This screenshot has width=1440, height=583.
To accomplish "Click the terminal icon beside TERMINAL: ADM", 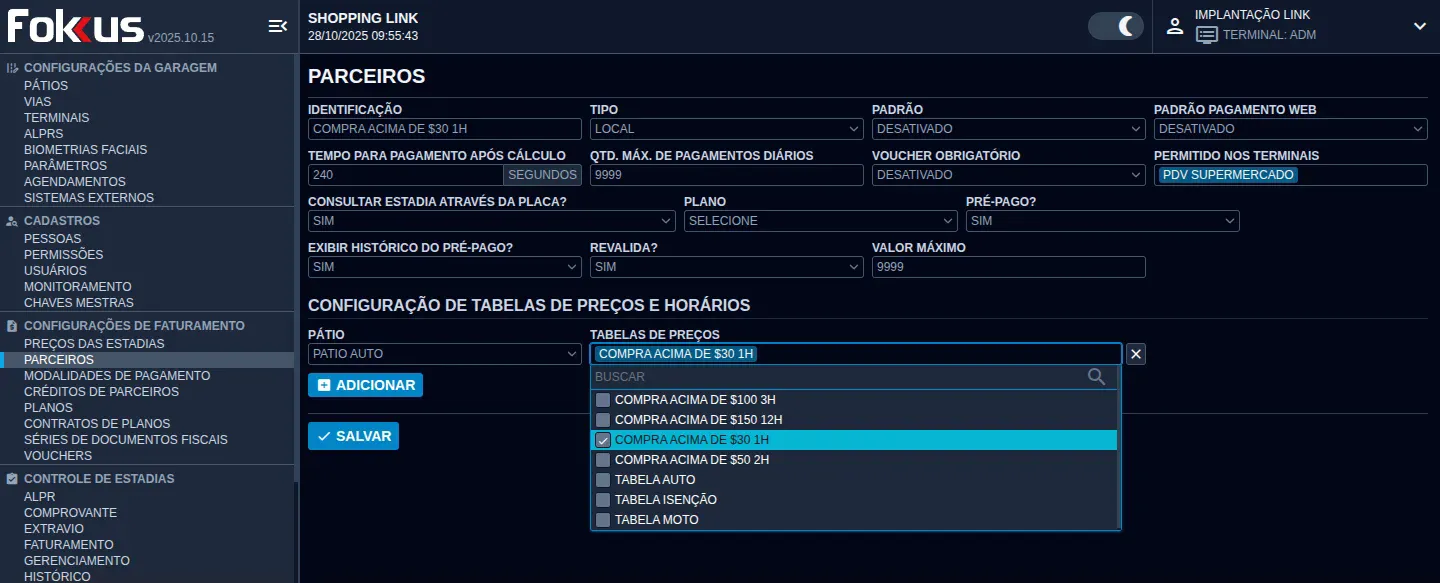I will [x=1207, y=35].
